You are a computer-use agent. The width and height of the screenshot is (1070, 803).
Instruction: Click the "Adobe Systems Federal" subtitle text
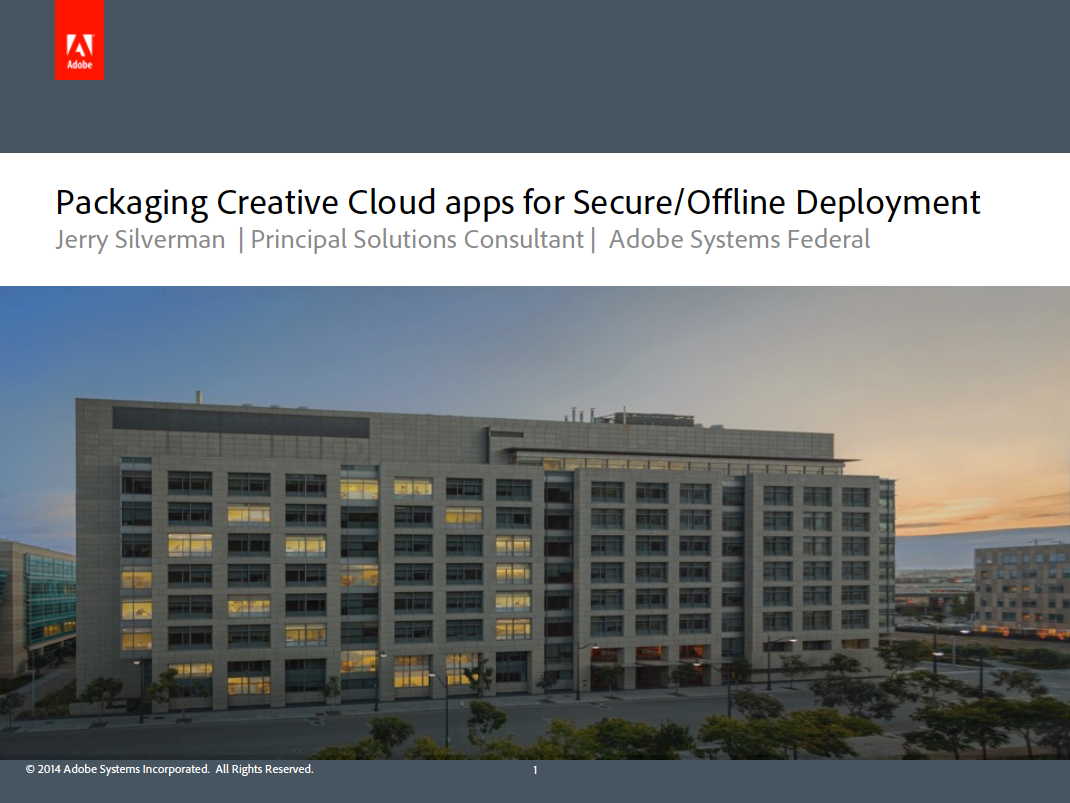click(x=739, y=240)
